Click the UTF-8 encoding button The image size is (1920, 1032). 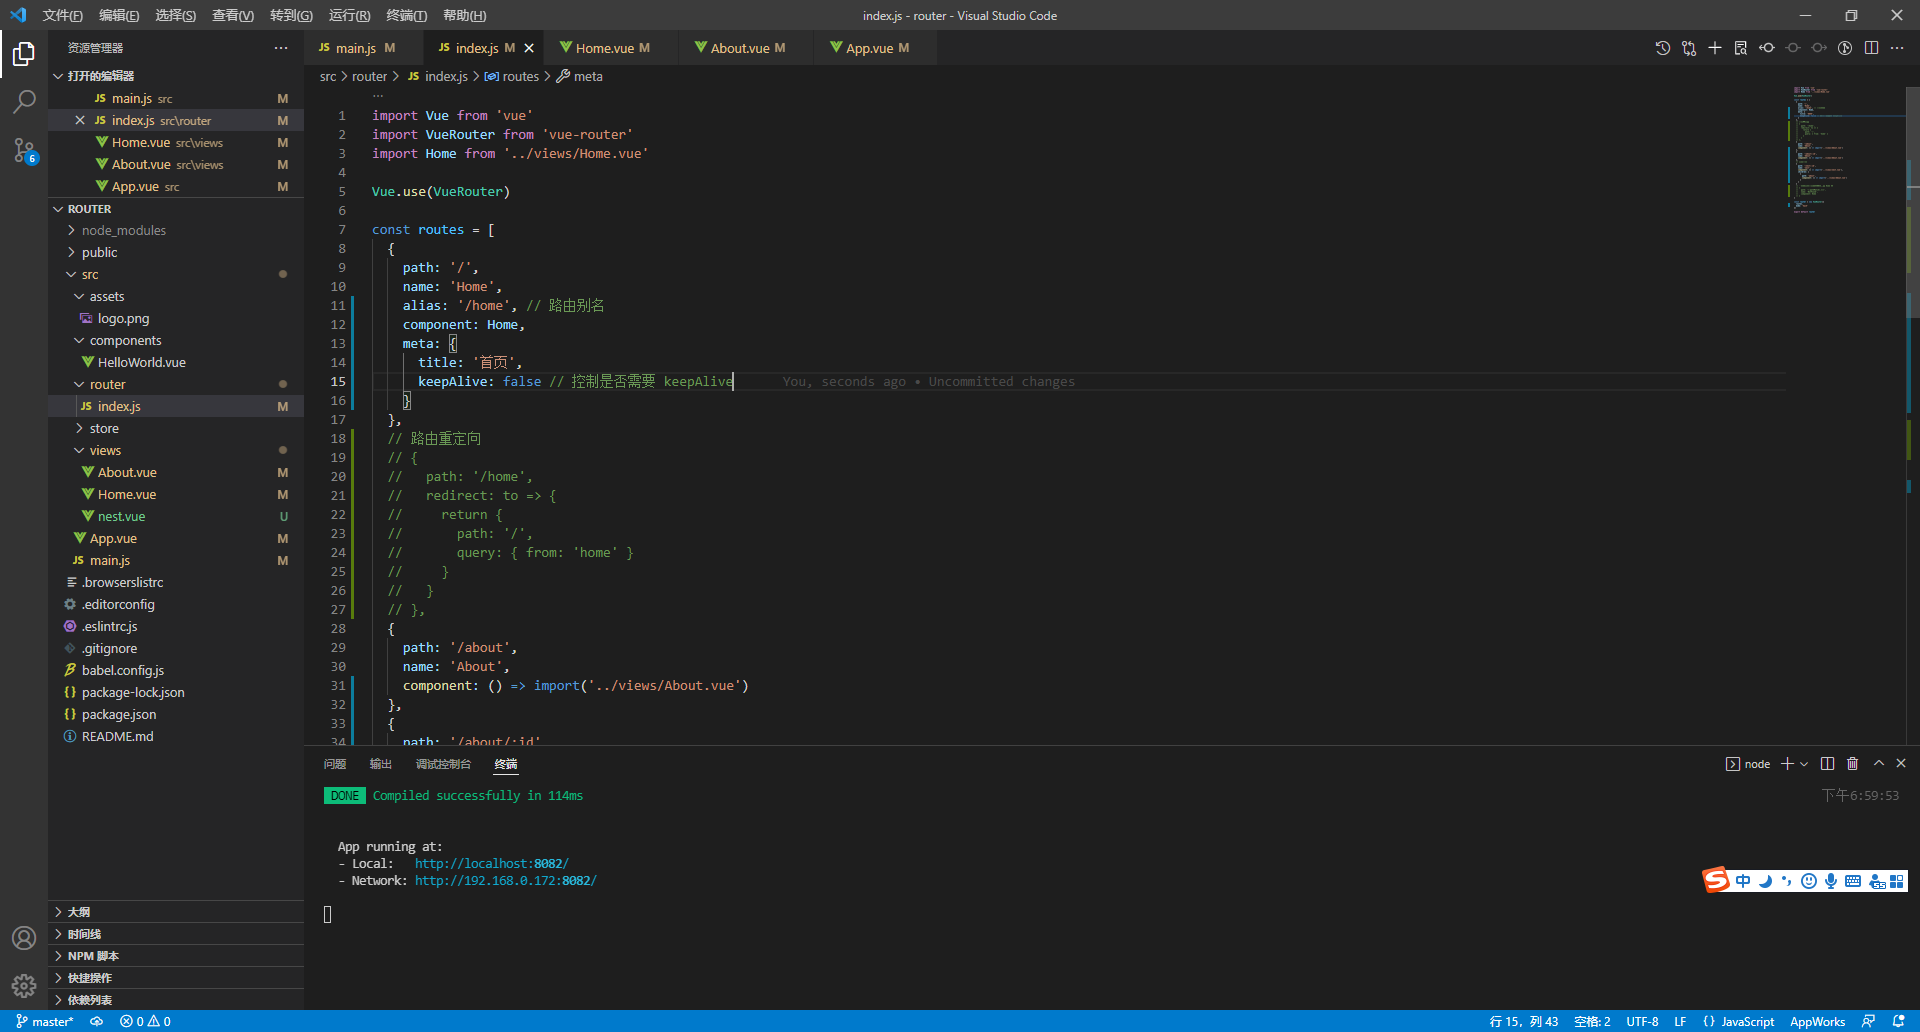click(1642, 1022)
